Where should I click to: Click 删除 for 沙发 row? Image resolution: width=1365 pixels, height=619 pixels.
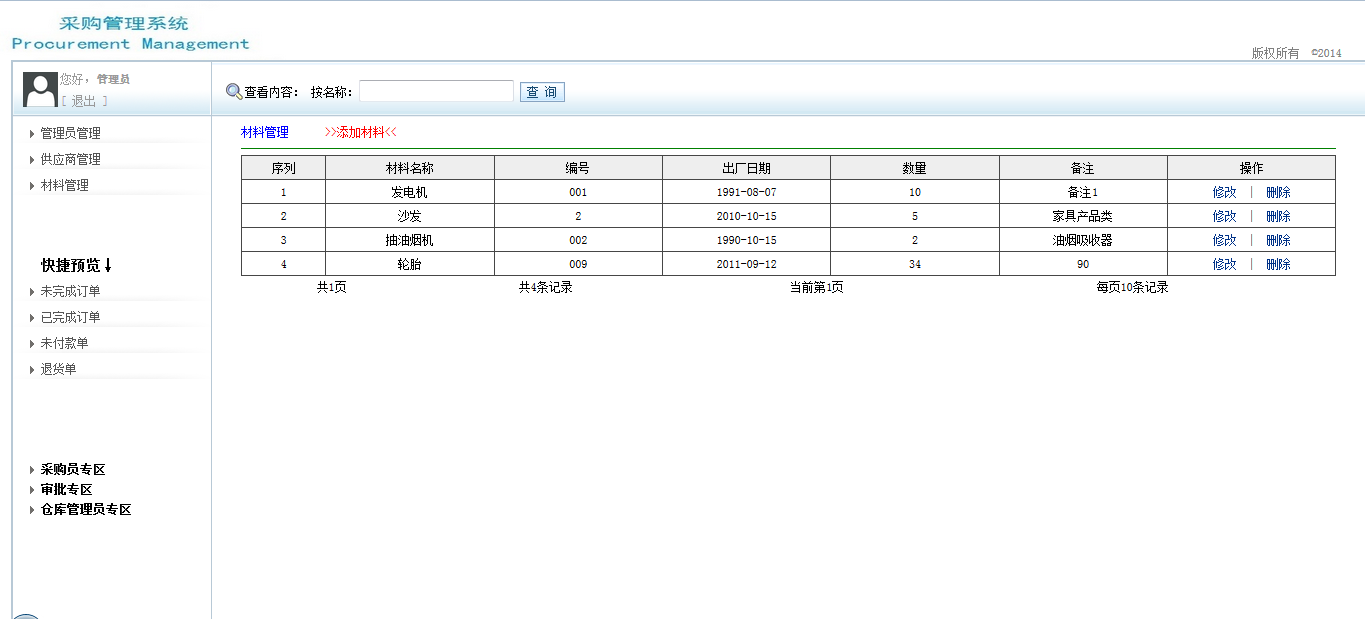pos(1278,216)
